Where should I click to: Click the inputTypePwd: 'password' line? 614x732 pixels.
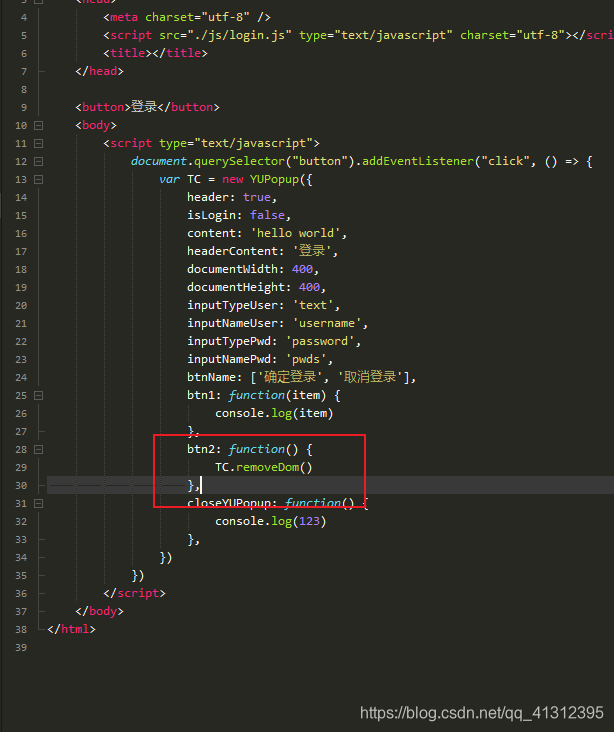274,341
